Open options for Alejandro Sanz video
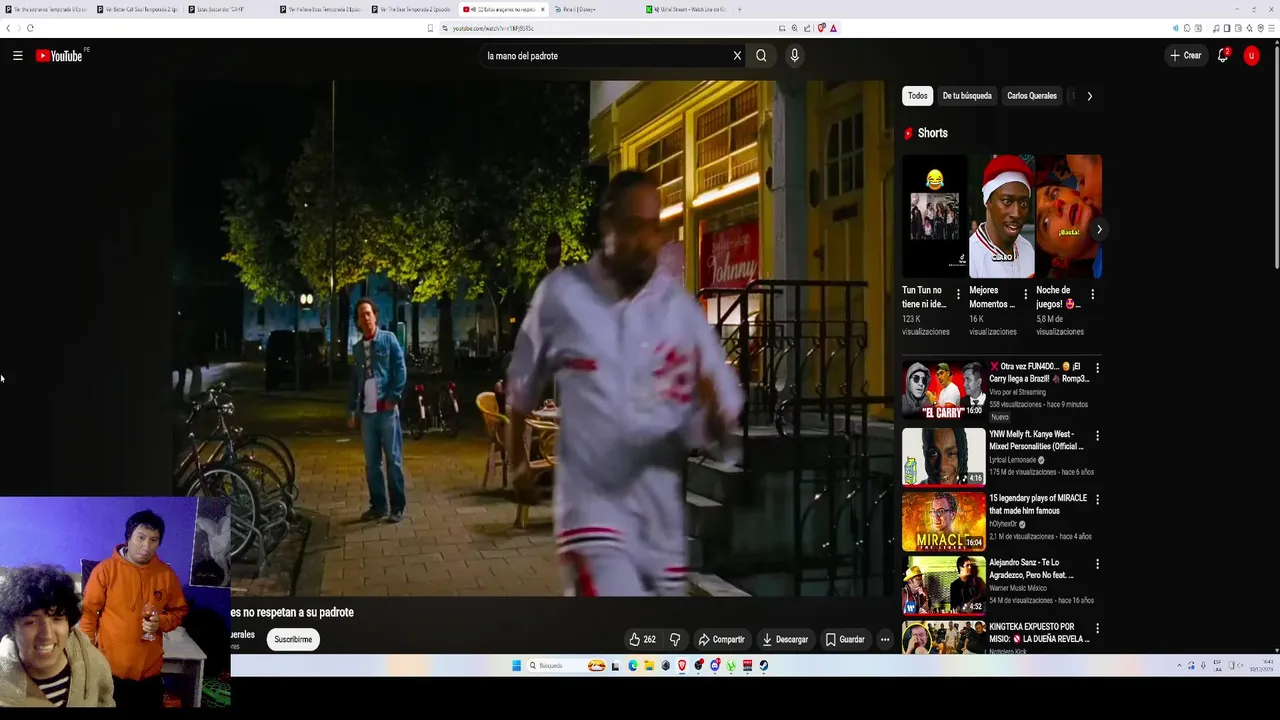The image size is (1280, 720). coord(1097,564)
